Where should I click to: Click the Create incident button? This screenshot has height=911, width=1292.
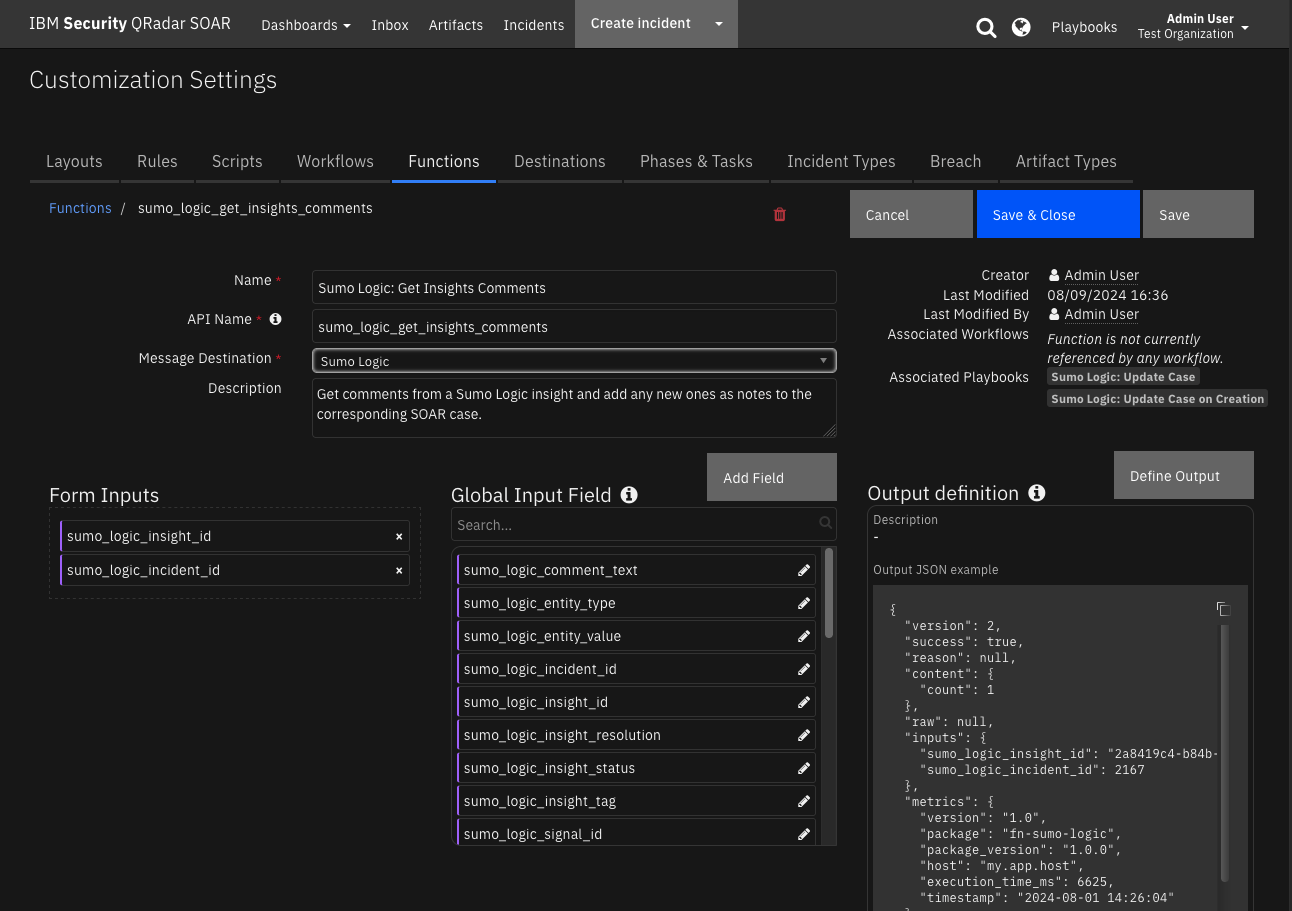coord(641,24)
